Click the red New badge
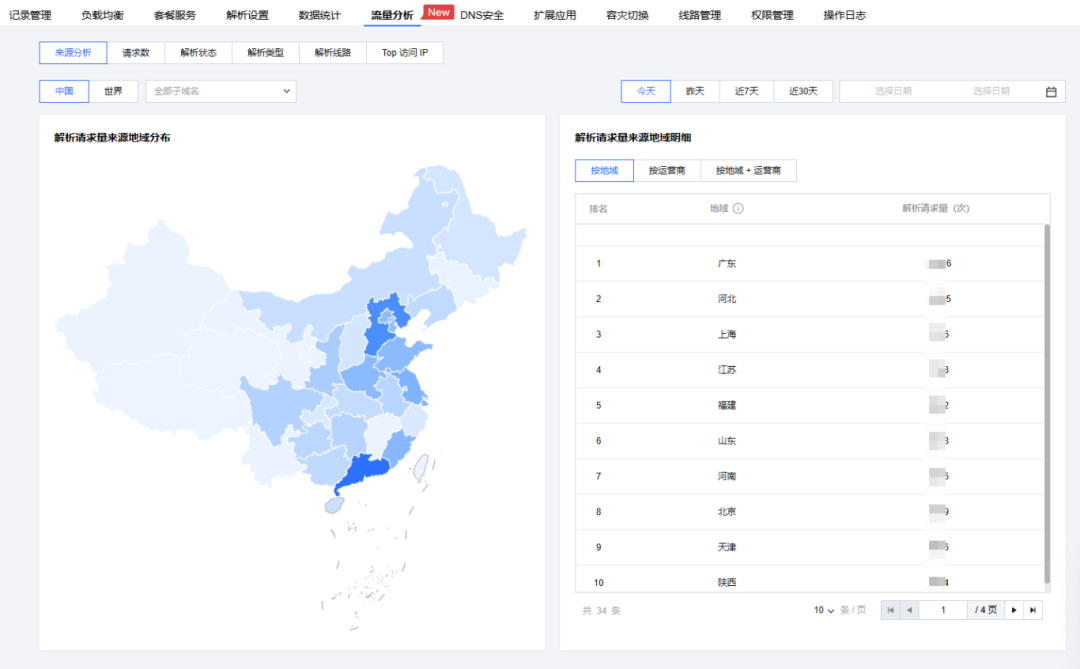 [438, 12]
